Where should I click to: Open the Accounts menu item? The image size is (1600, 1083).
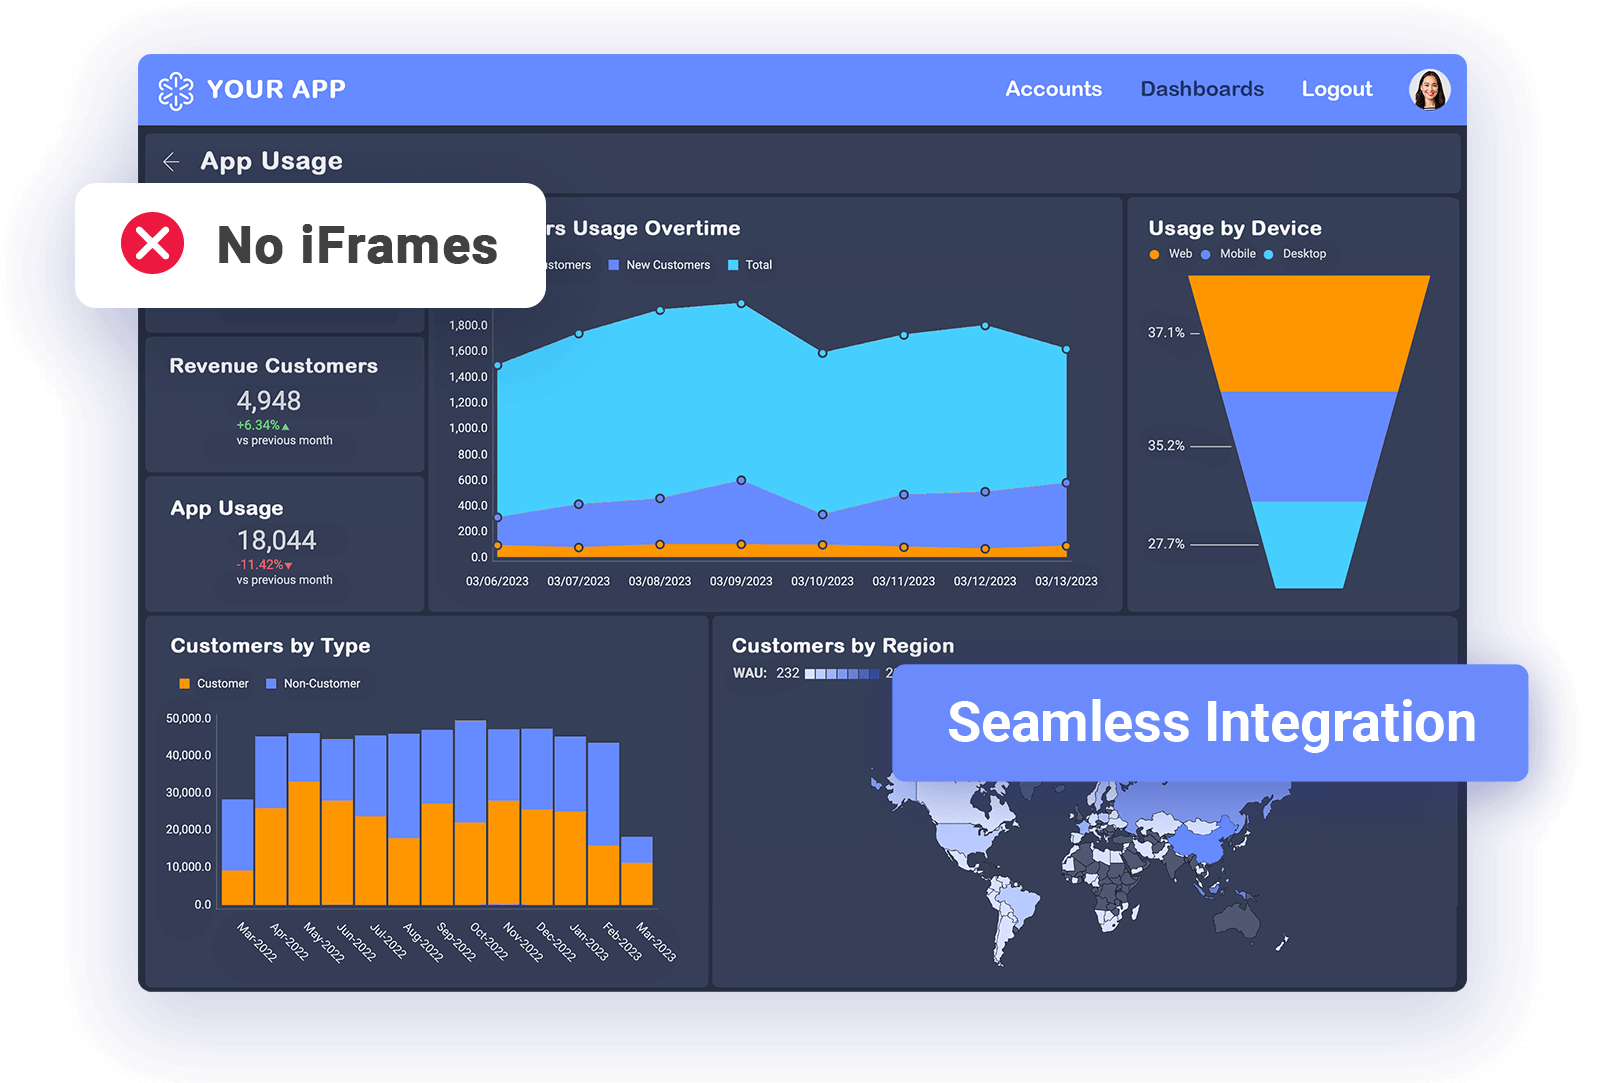1053,89
